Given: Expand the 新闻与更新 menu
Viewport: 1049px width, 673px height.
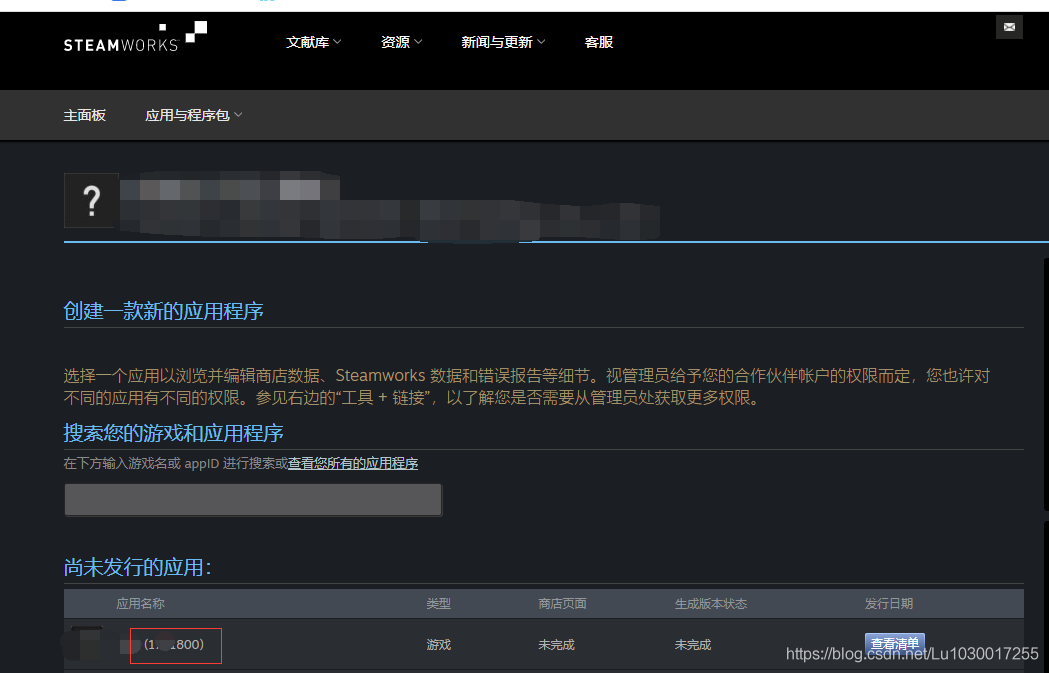Looking at the screenshot, I should pyautogui.click(x=503, y=42).
